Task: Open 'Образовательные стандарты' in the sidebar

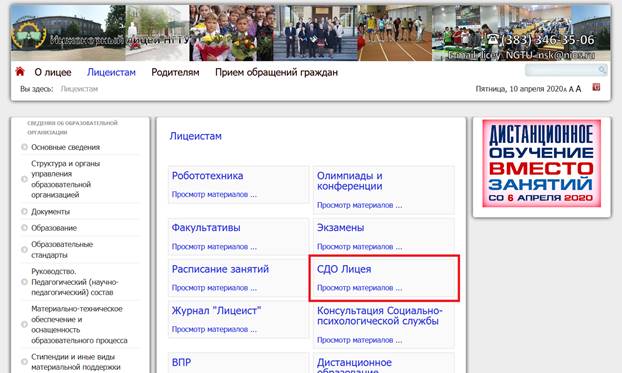Action: 62,250
